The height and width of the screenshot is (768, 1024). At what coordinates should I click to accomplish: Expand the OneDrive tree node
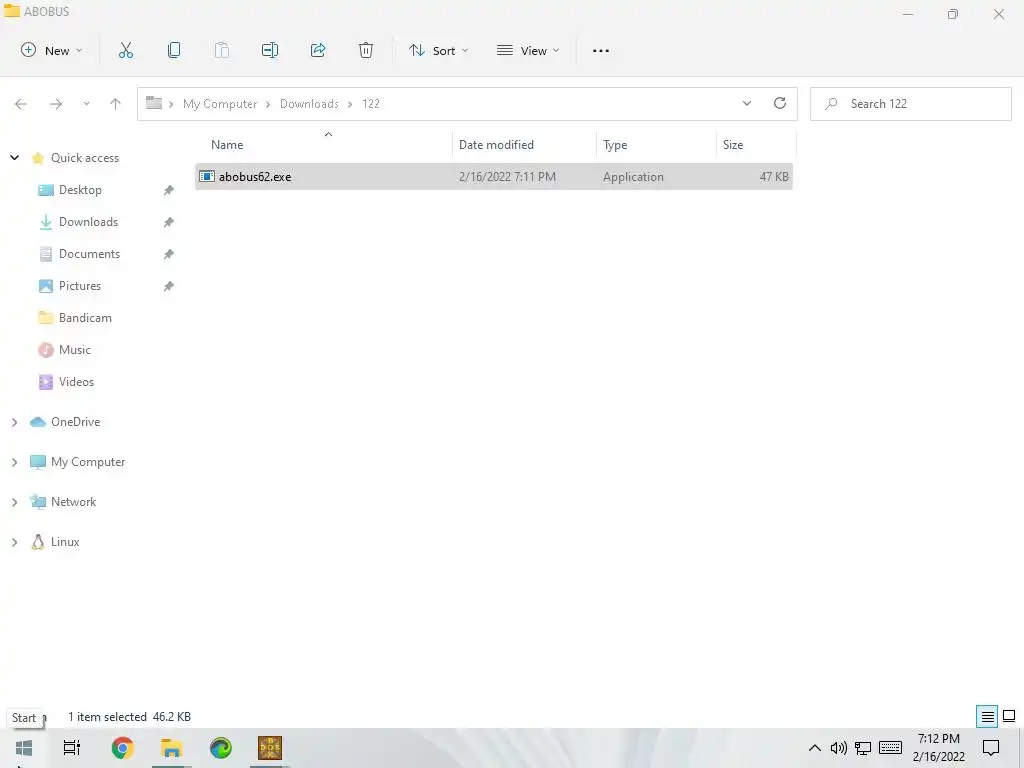[14, 423]
